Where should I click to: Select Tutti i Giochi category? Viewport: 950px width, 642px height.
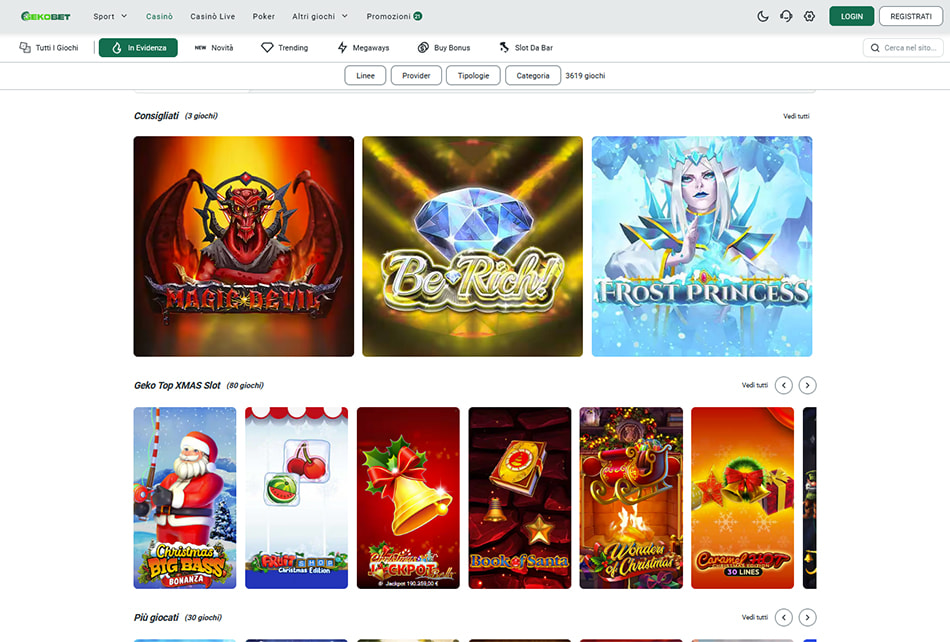(49, 48)
